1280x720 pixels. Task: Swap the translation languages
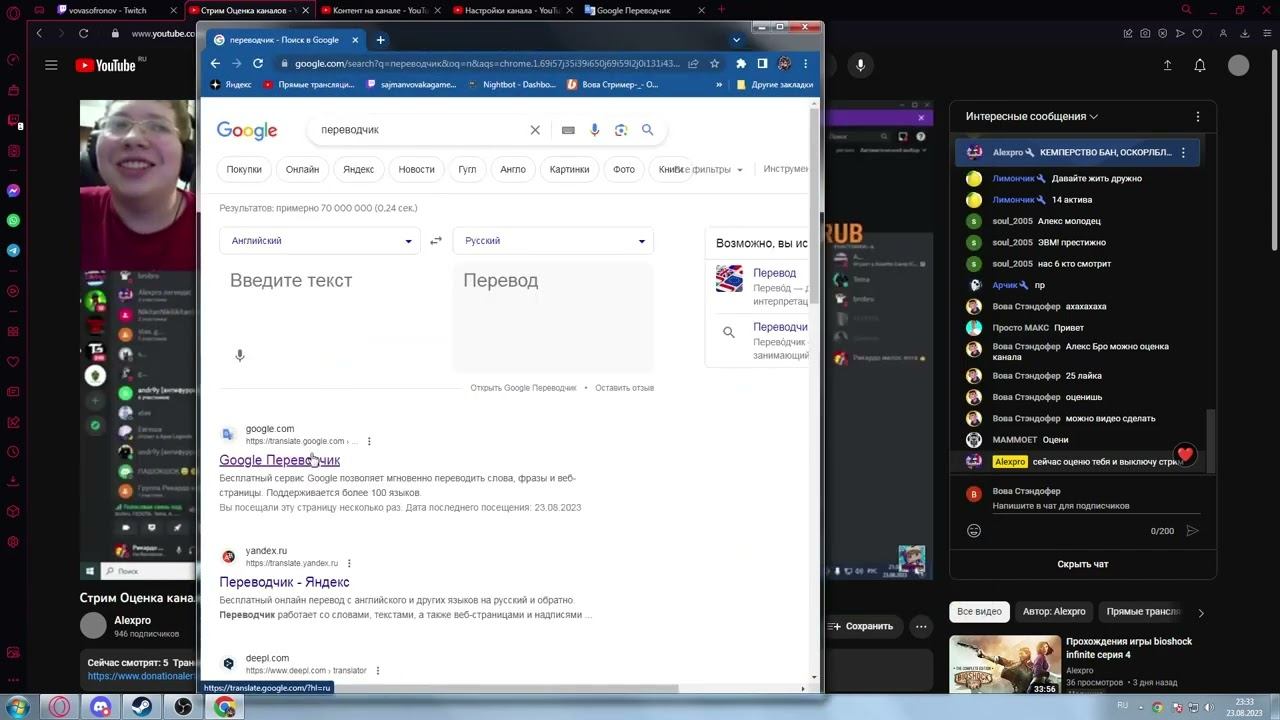coord(436,241)
